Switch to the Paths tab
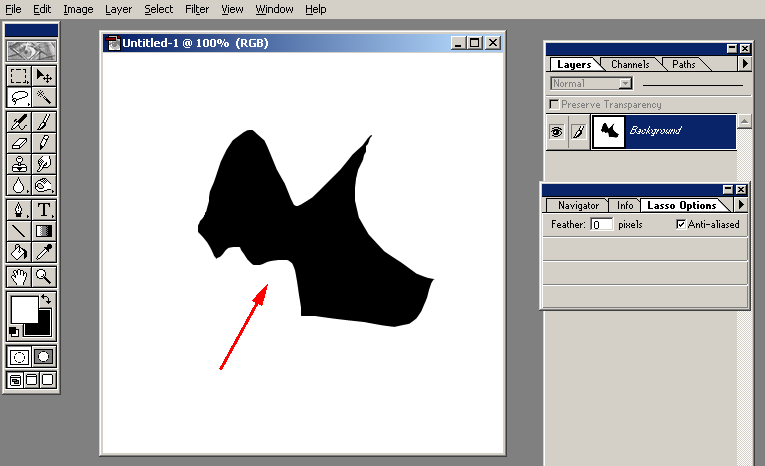This screenshot has height=466, width=765. pyautogui.click(x=684, y=64)
